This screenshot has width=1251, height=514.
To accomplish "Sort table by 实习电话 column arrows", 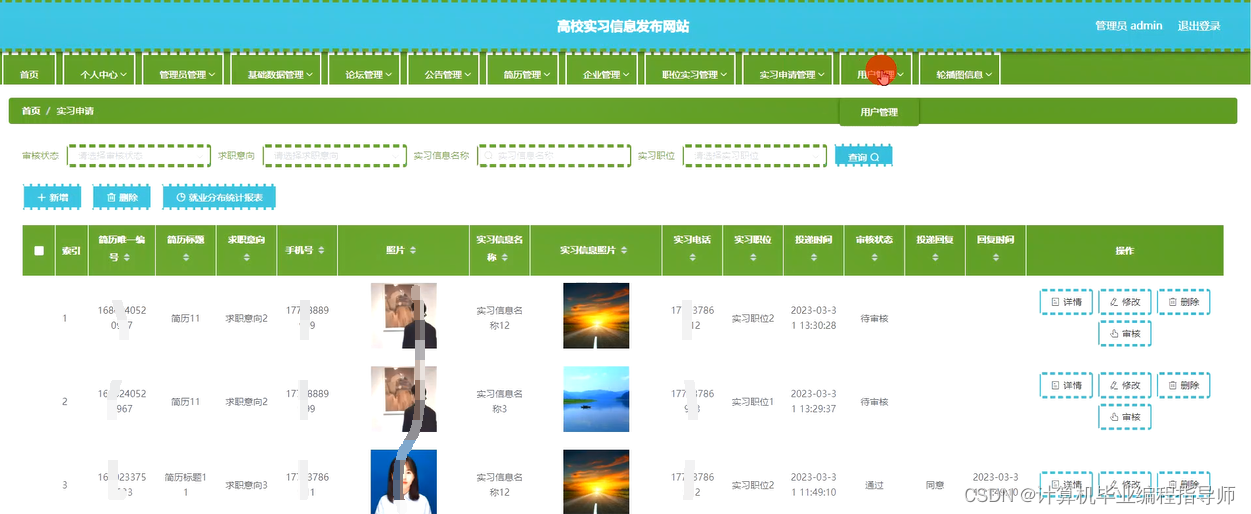I will [692, 258].
